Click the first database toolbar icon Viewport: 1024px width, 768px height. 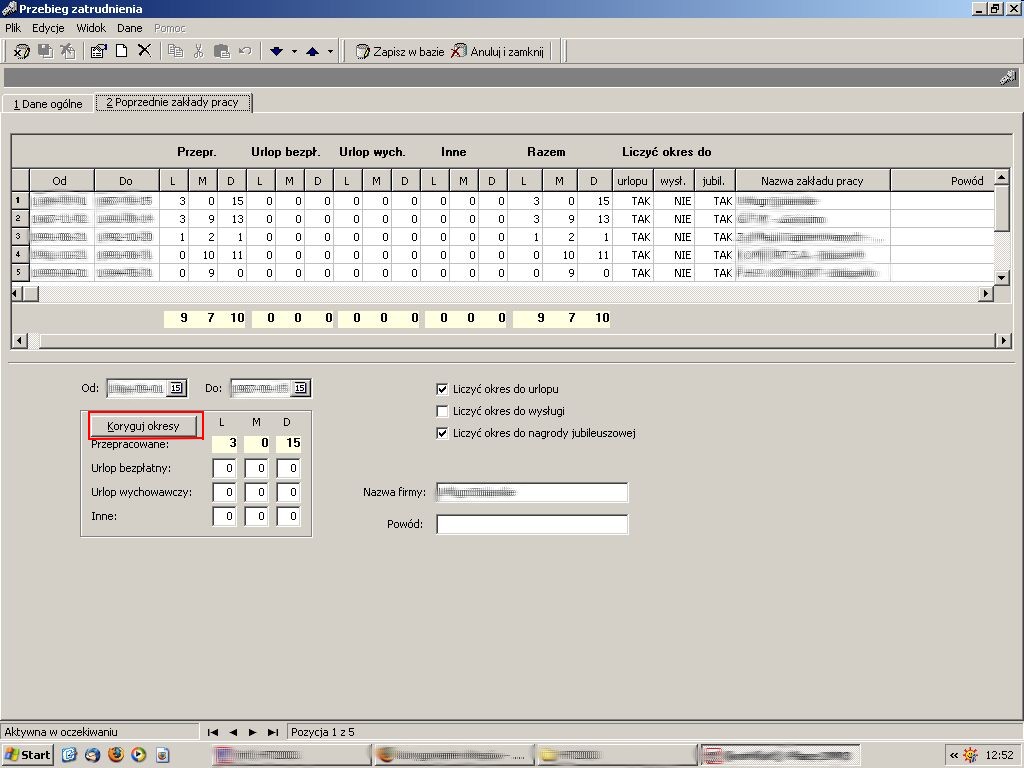(22, 51)
